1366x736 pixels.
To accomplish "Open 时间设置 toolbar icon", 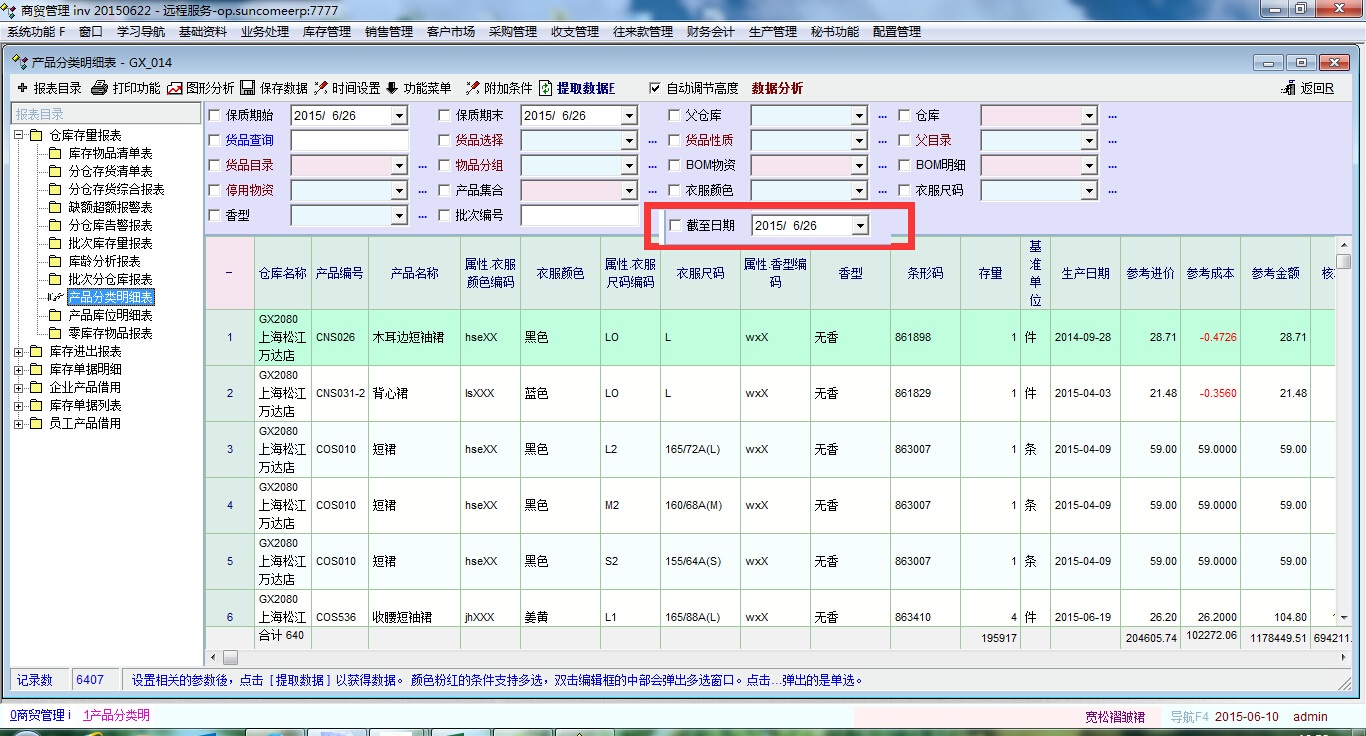I will [321, 88].
